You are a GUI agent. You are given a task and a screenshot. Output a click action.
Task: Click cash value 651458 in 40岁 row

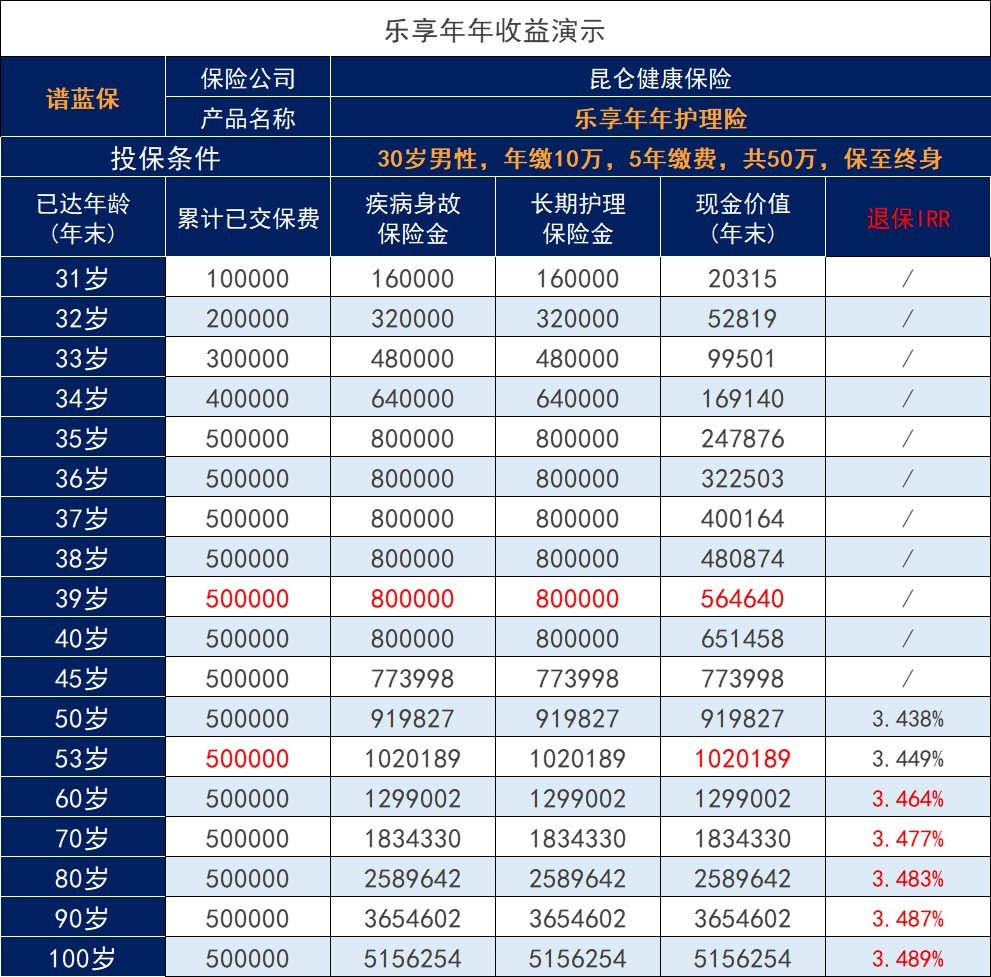pyautogui.click(x=742, y=639)
